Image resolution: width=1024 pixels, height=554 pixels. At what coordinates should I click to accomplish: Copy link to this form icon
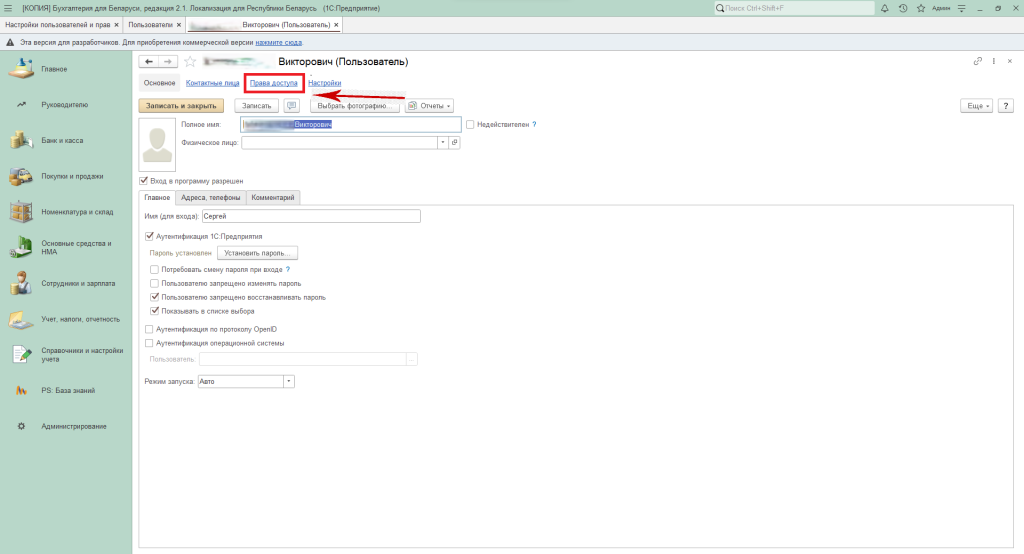(978, 62)
